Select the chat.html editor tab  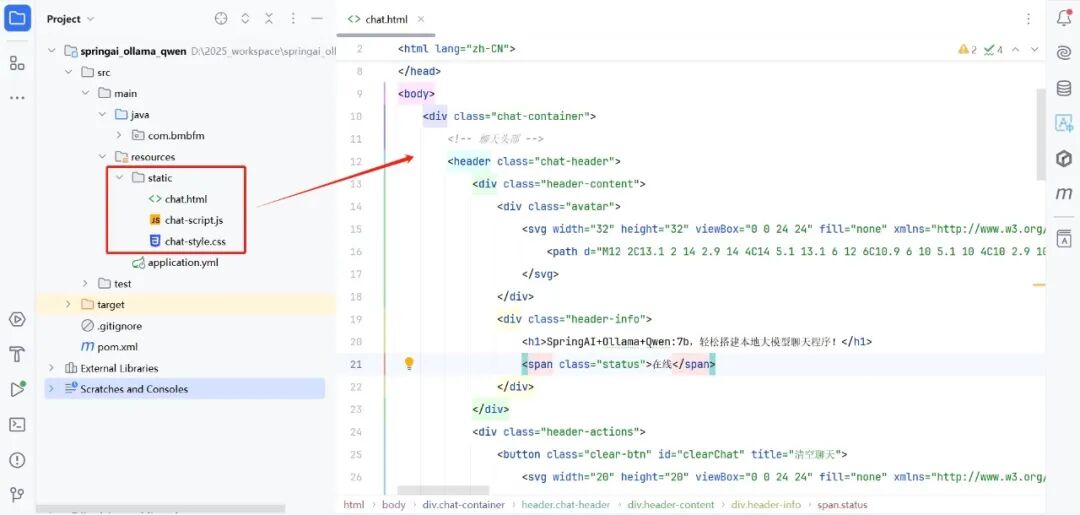point(386,19)
